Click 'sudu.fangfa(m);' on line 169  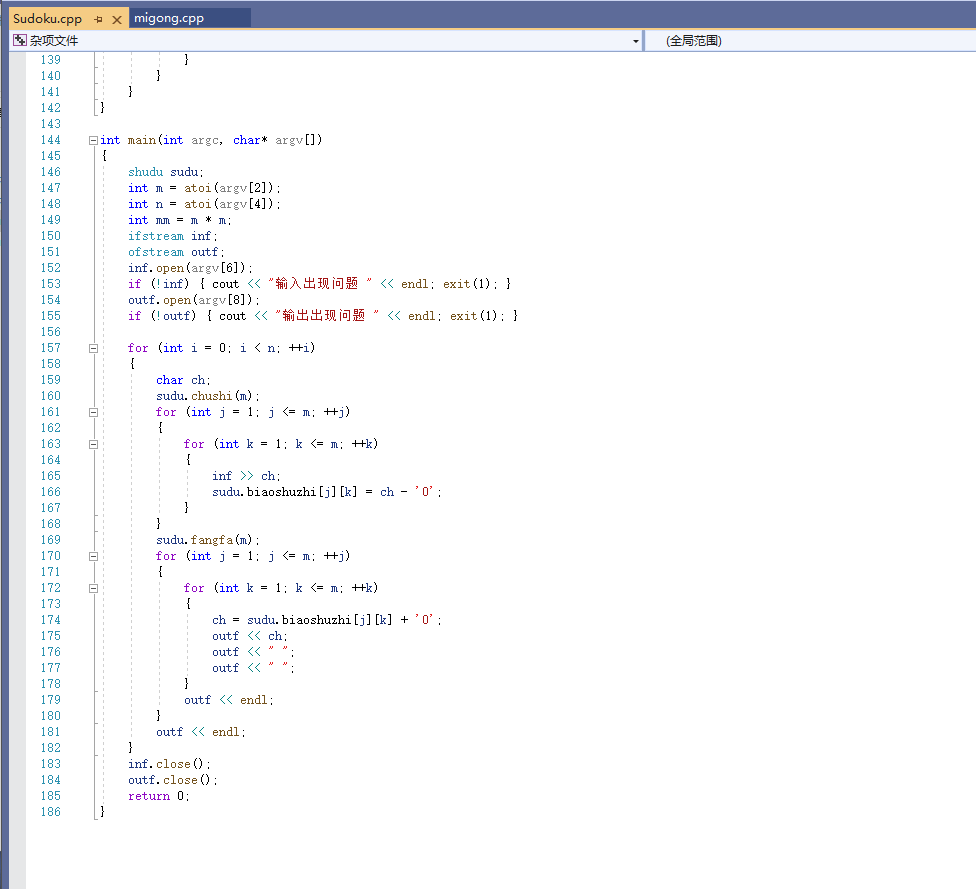(207, 540)
